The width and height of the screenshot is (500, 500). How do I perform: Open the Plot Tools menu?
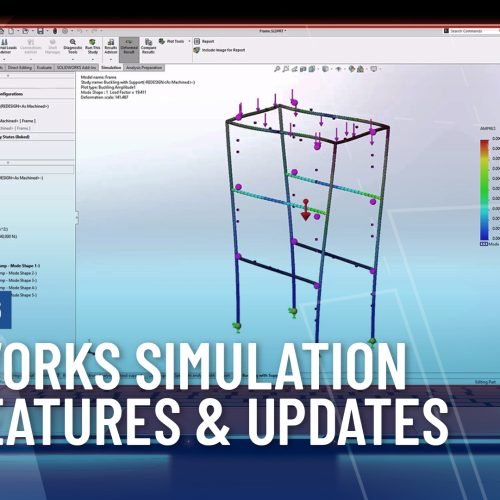pyautogui.click(x=175, y=41)
